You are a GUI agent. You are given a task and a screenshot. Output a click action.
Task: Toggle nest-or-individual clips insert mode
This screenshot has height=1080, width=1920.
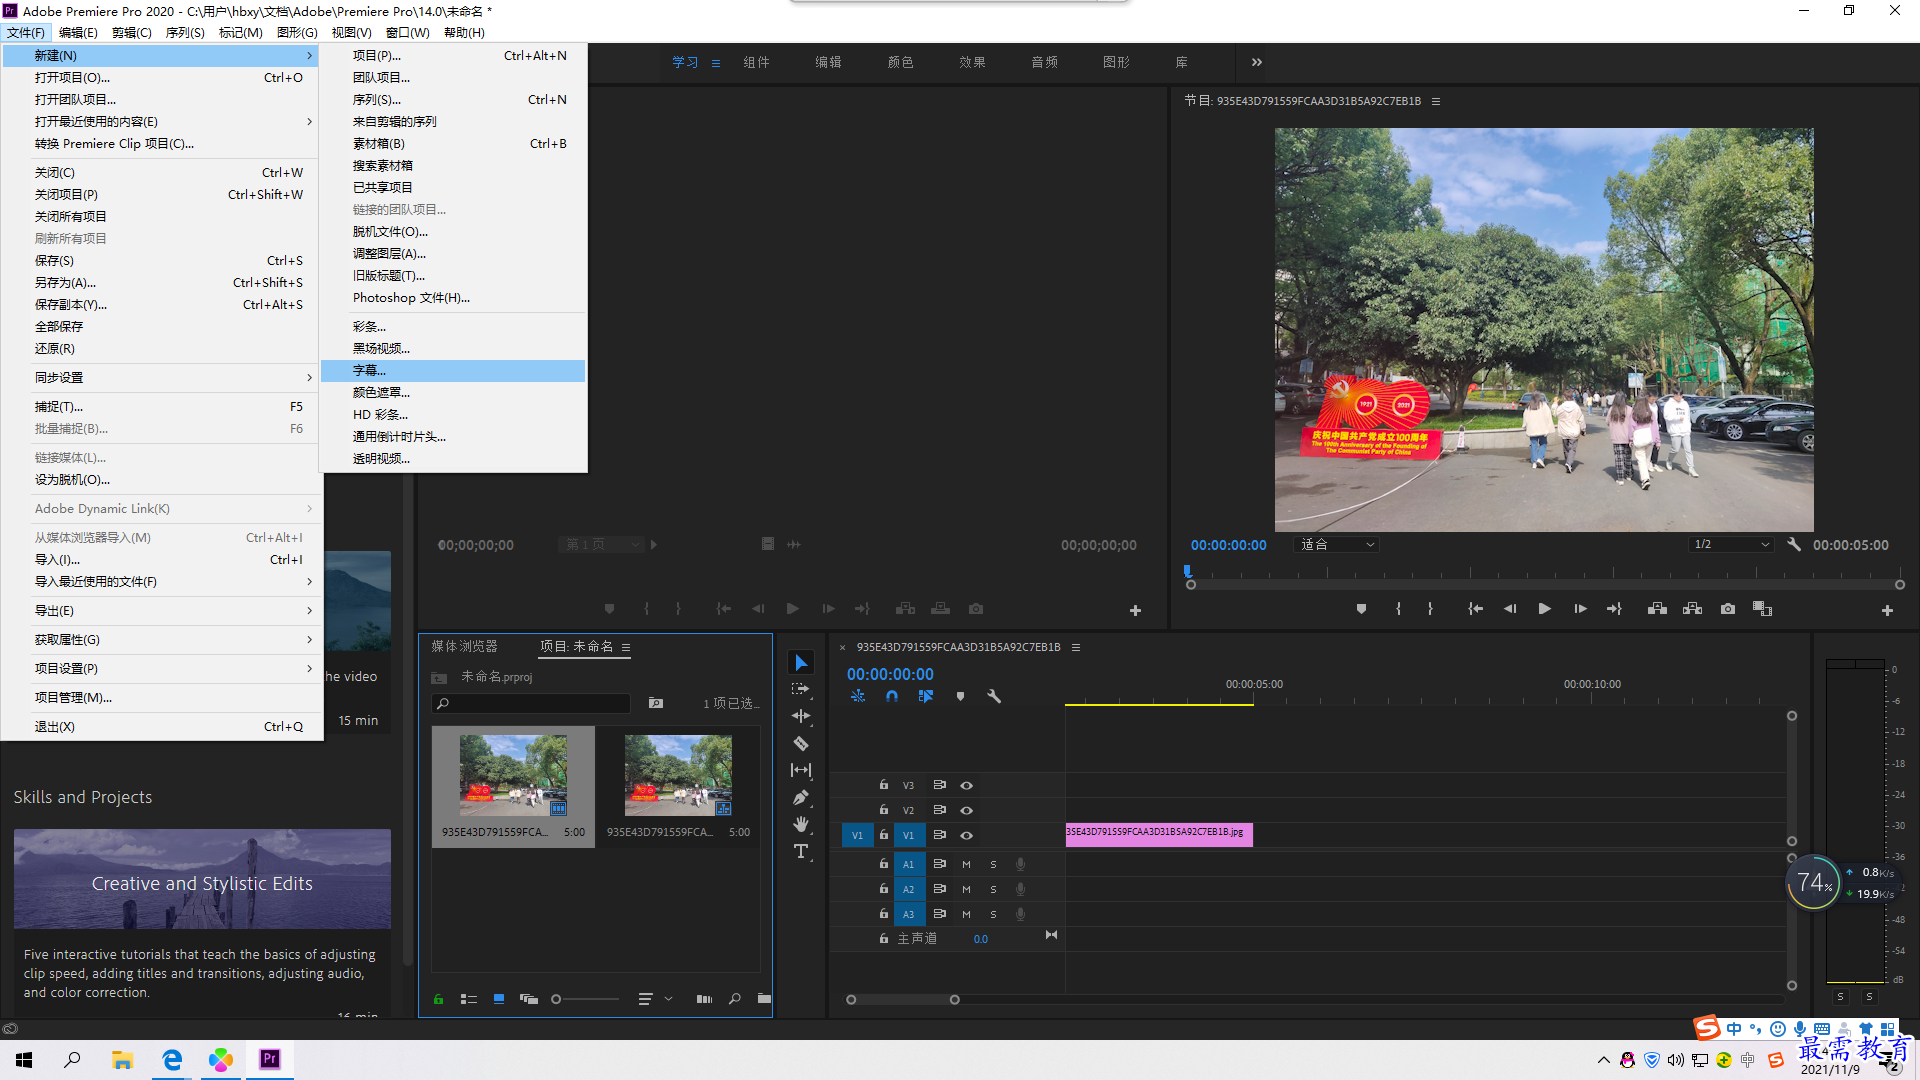pos(858,696)
